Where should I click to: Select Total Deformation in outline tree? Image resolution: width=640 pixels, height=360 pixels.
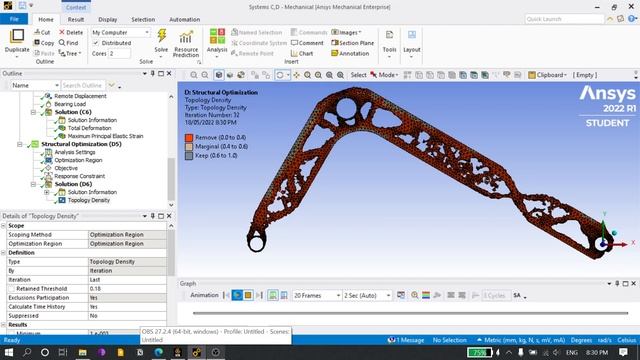(89, 128)
